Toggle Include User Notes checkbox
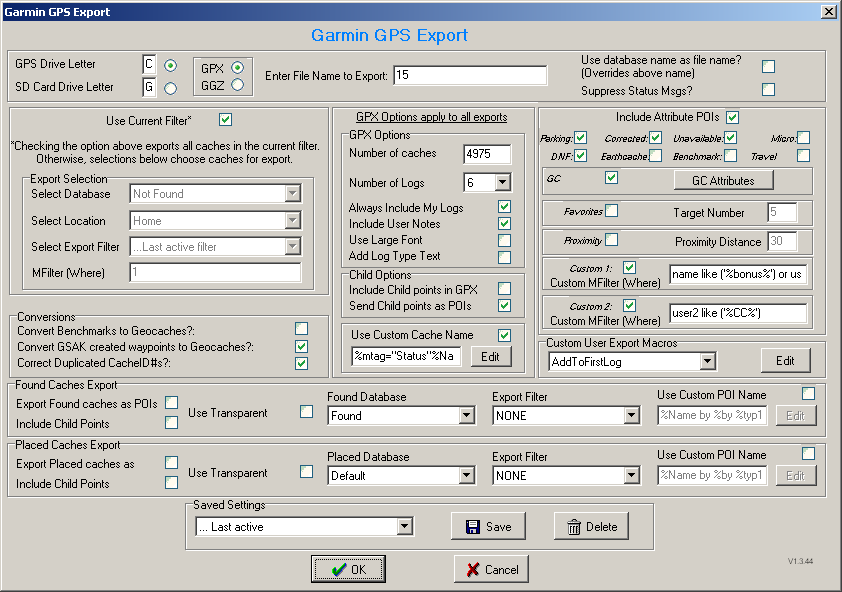 point(504,223)
